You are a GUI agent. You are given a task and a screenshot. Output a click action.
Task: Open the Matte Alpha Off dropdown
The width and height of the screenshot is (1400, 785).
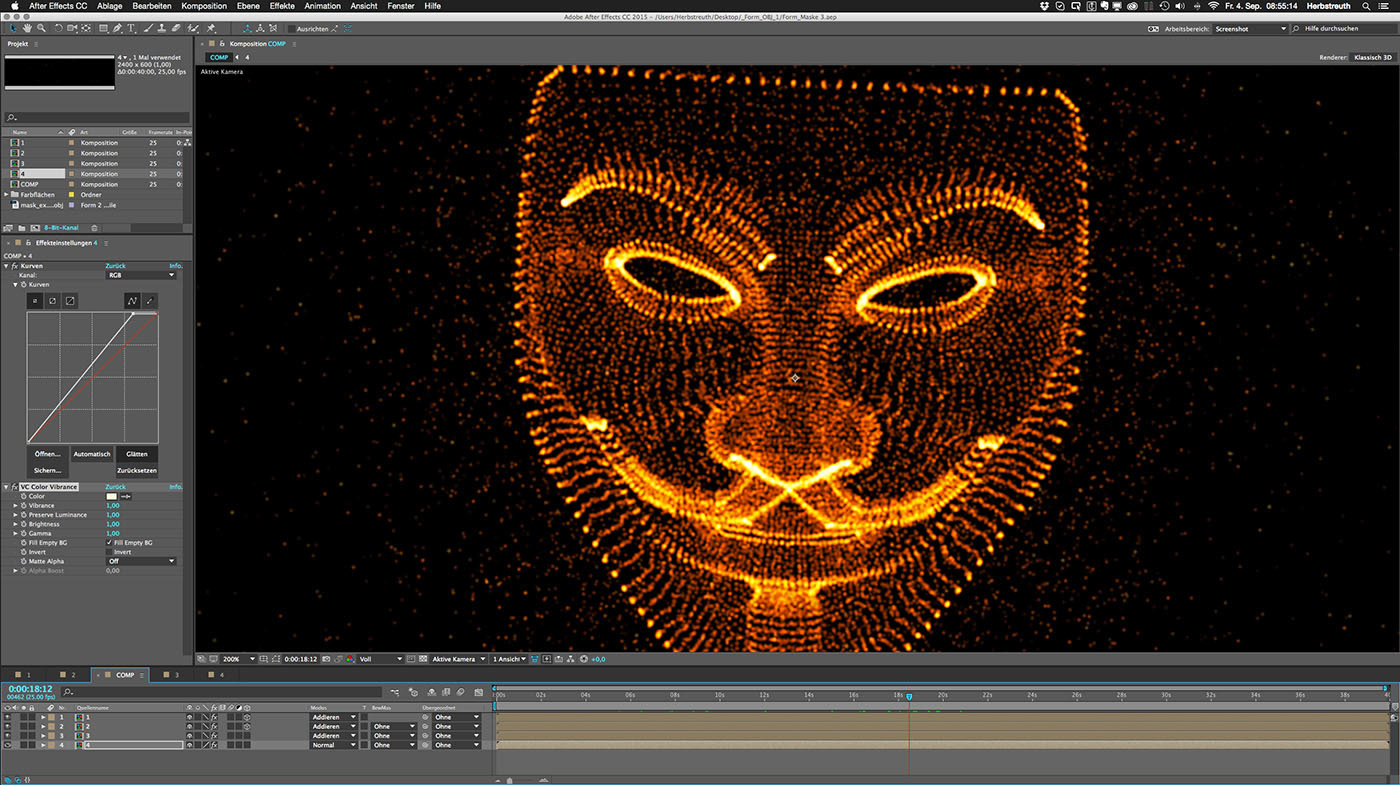[x=141, y=561]
